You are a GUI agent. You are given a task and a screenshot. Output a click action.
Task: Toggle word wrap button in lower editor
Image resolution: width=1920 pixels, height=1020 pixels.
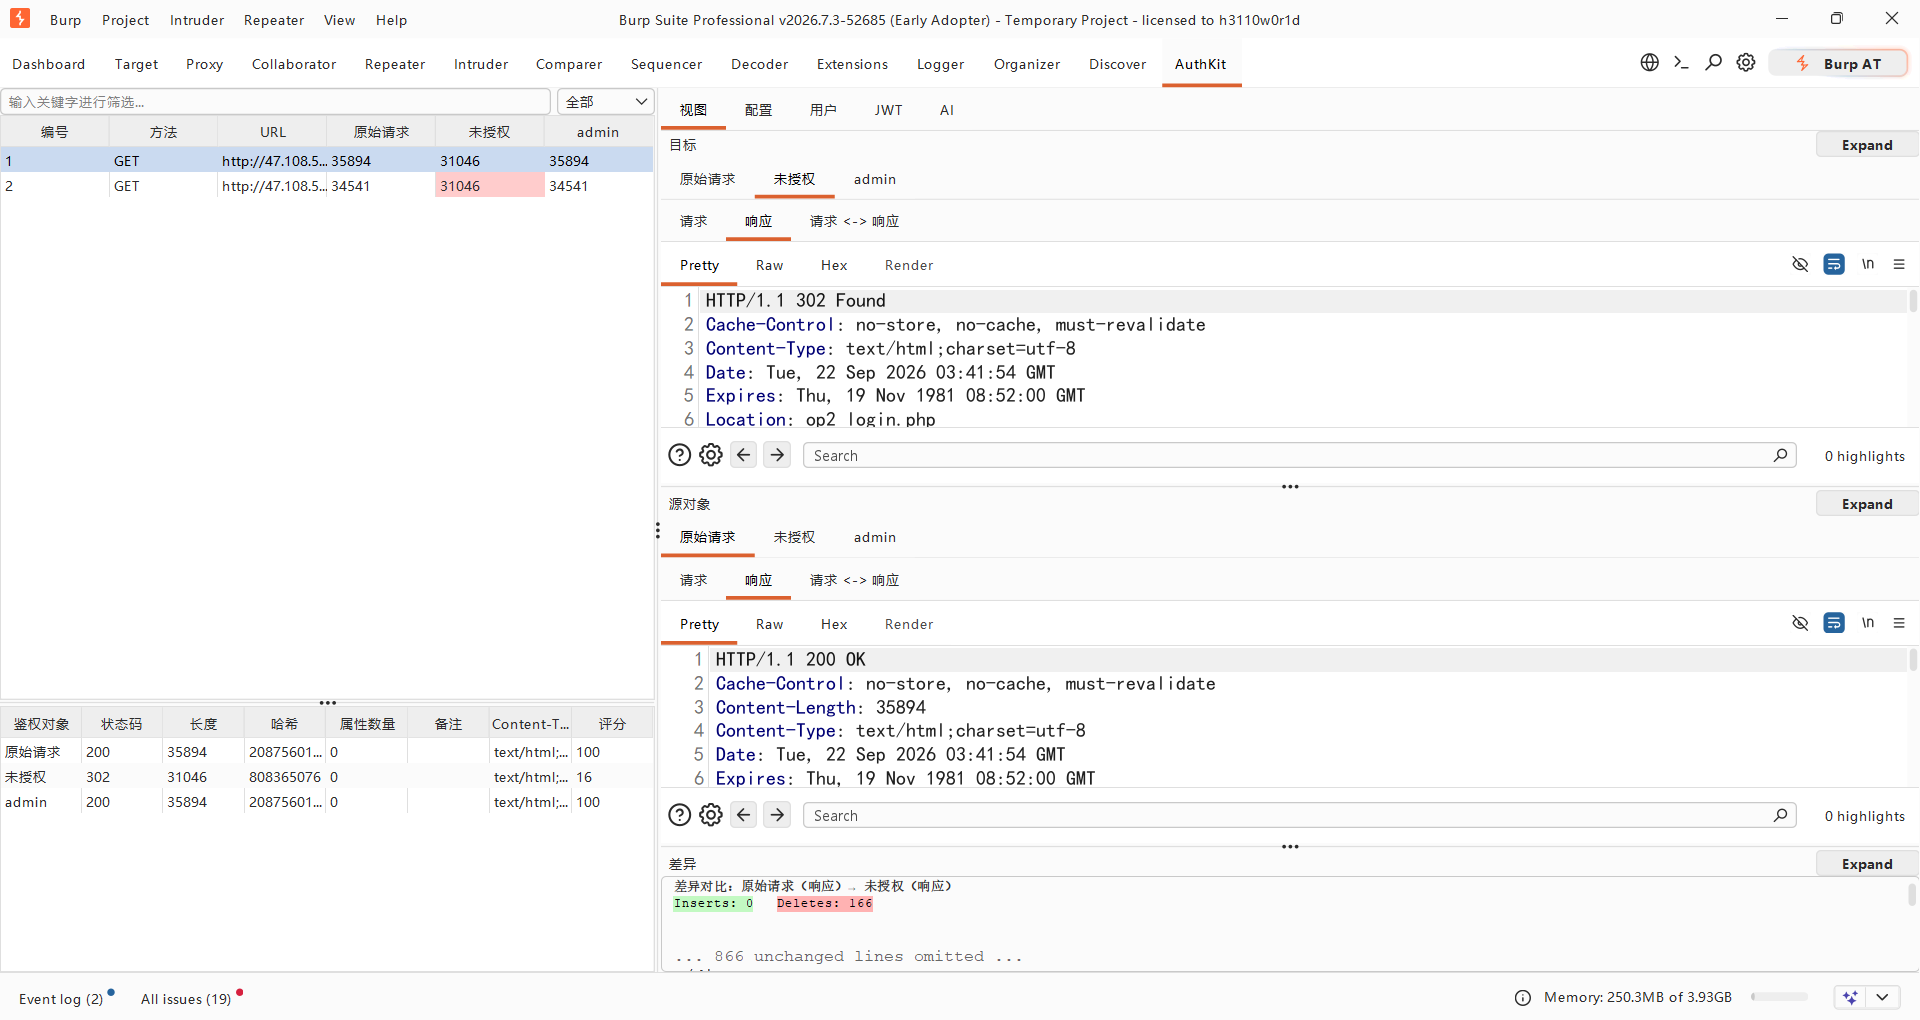point(1834,623)
